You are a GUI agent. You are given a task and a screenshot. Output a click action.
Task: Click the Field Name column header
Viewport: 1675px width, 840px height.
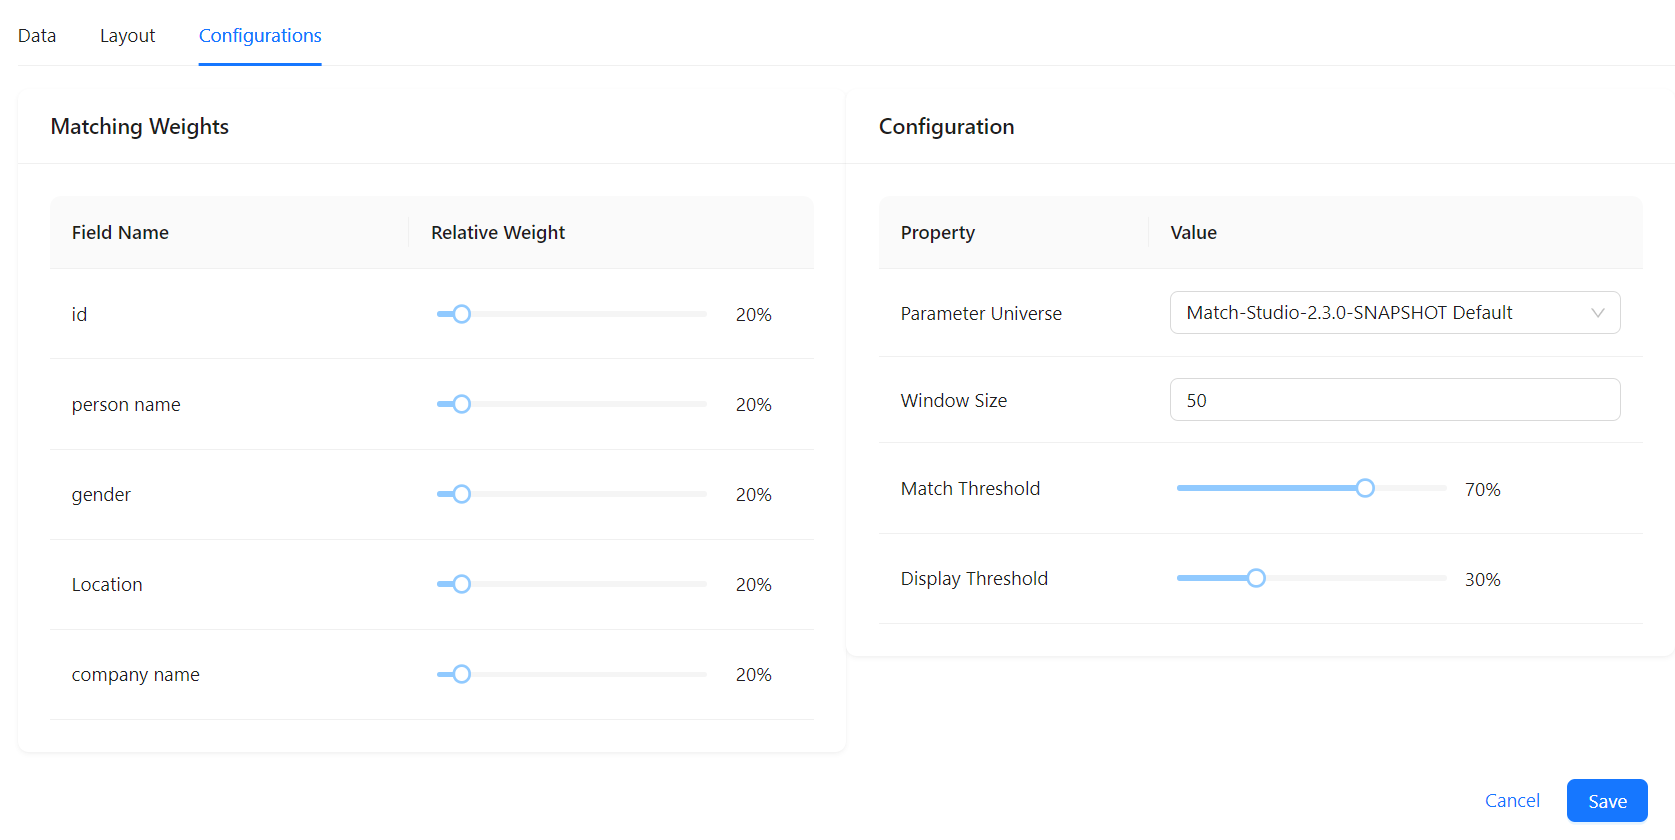point(229,233)
